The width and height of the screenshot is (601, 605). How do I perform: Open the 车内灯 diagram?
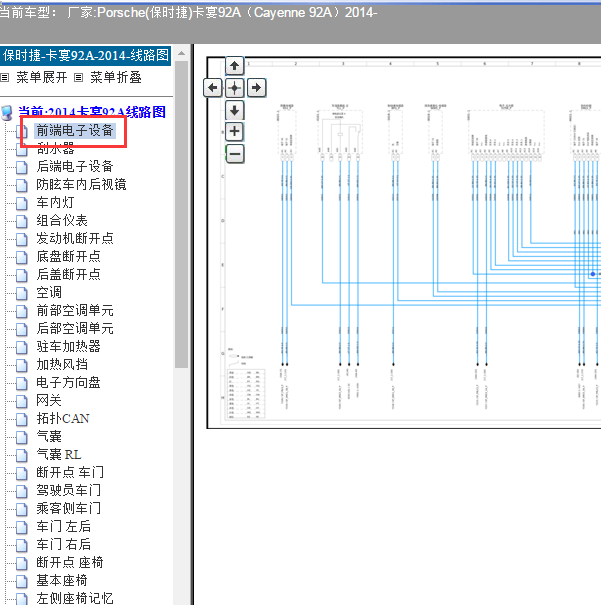pos(55,202)
